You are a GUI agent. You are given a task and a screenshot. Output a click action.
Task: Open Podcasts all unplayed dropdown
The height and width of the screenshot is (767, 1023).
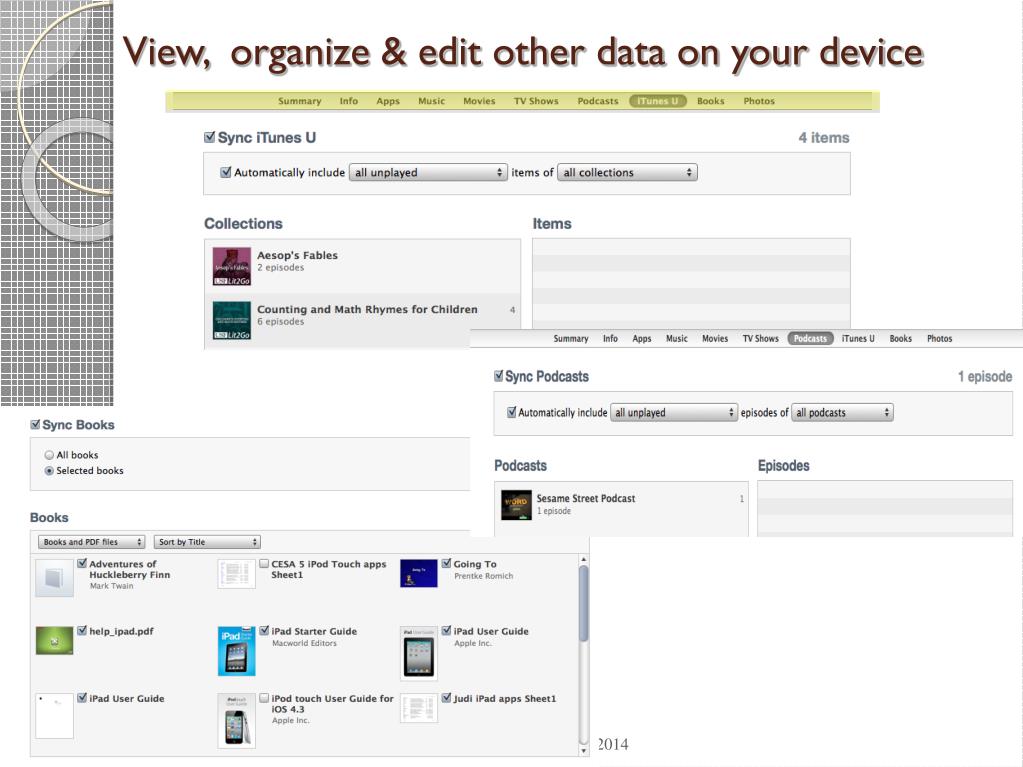673,412
